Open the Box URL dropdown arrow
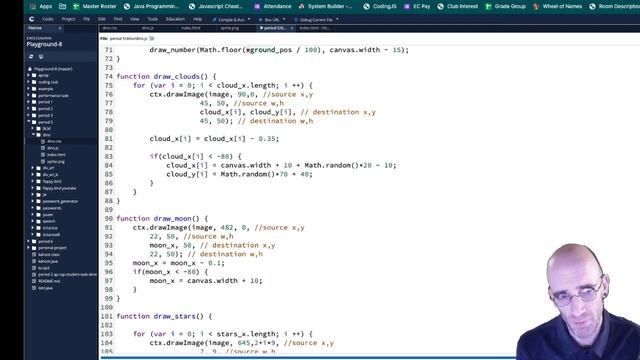The height and width of the screenshot is (360, 640). tap(284, 20)
